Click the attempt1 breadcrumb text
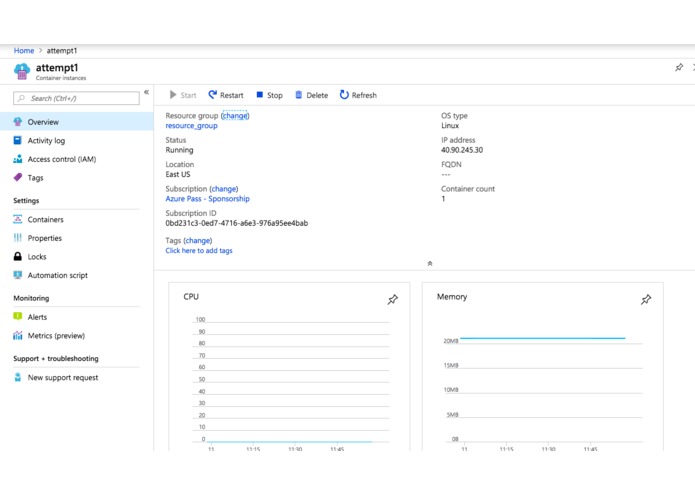The image size is (695, 494). [62, 51]
